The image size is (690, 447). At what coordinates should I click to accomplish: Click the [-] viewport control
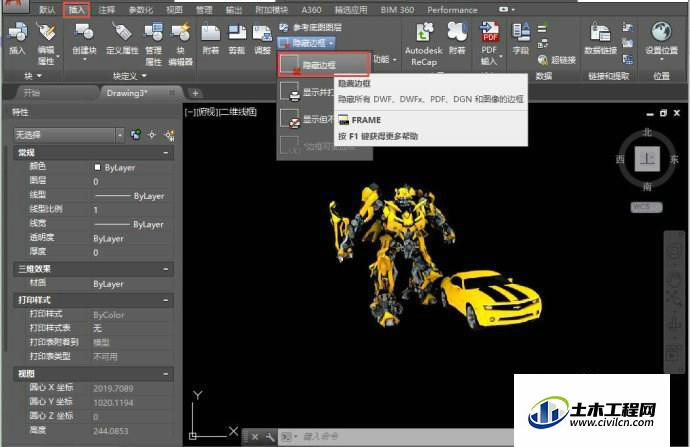[190, 112]
